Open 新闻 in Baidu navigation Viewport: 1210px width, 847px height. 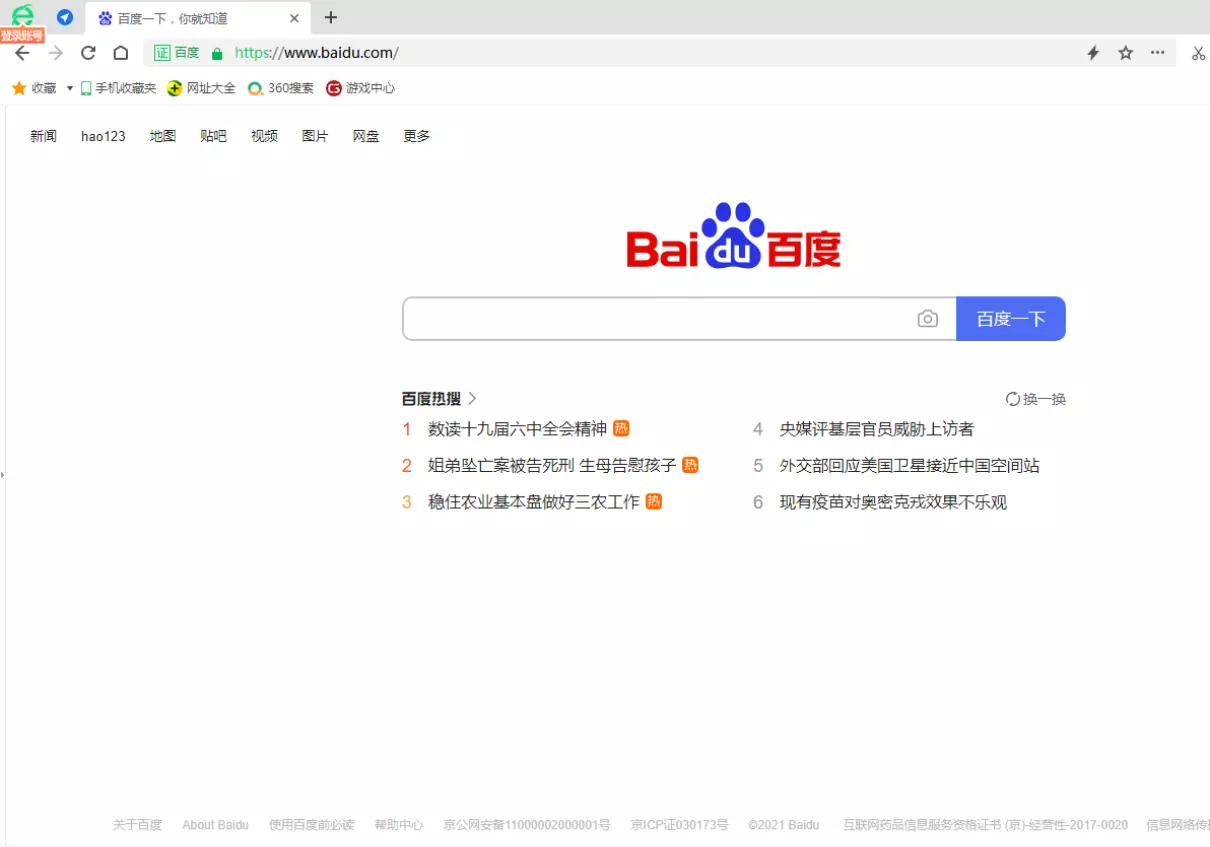tap(43, 136)
